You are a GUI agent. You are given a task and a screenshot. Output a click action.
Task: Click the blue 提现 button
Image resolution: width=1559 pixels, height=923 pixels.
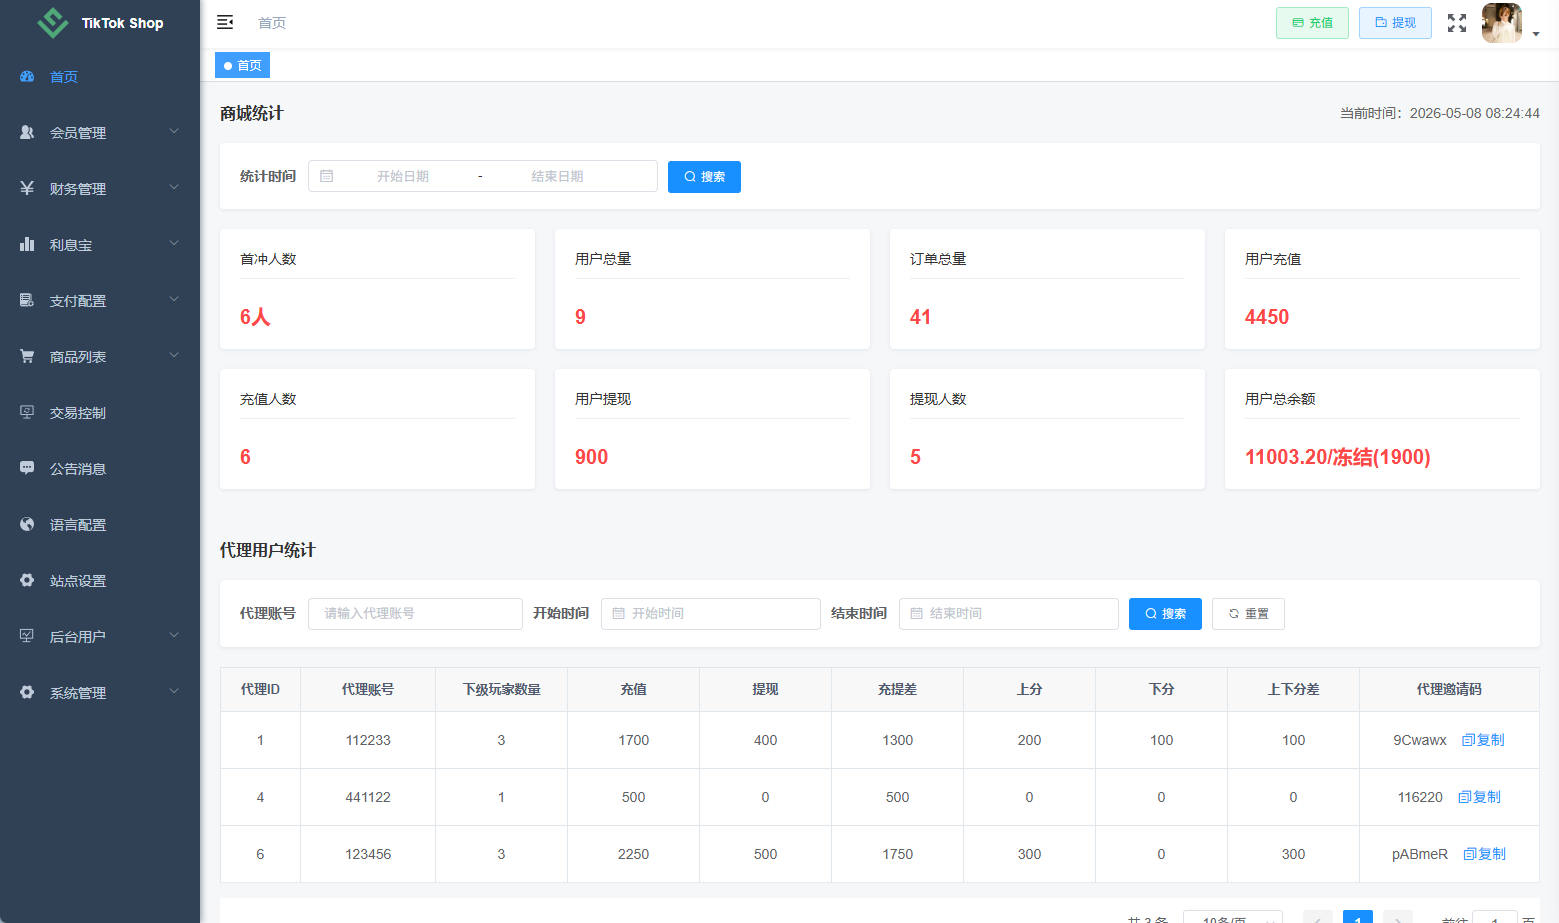point(1395,23)
